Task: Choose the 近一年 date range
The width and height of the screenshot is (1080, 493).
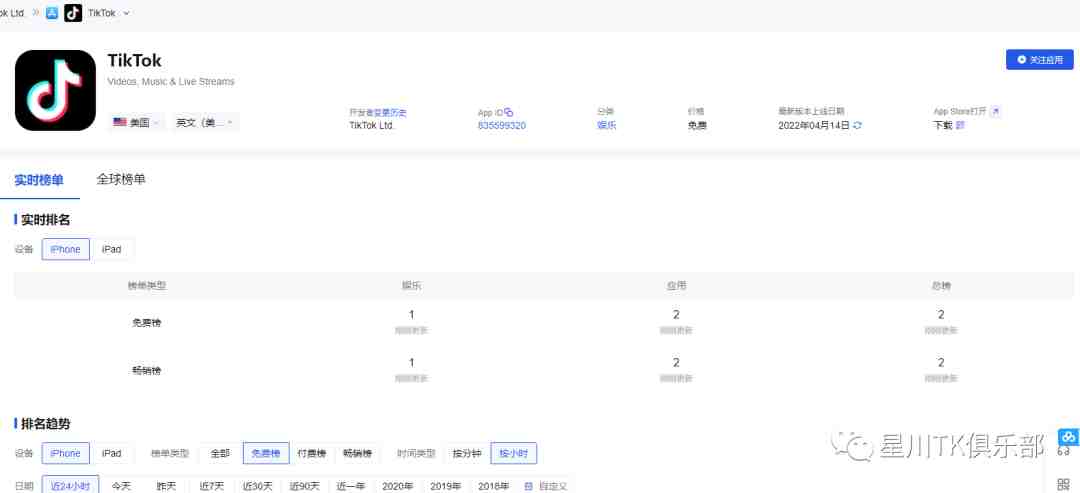Action: (x=351, y=486)
